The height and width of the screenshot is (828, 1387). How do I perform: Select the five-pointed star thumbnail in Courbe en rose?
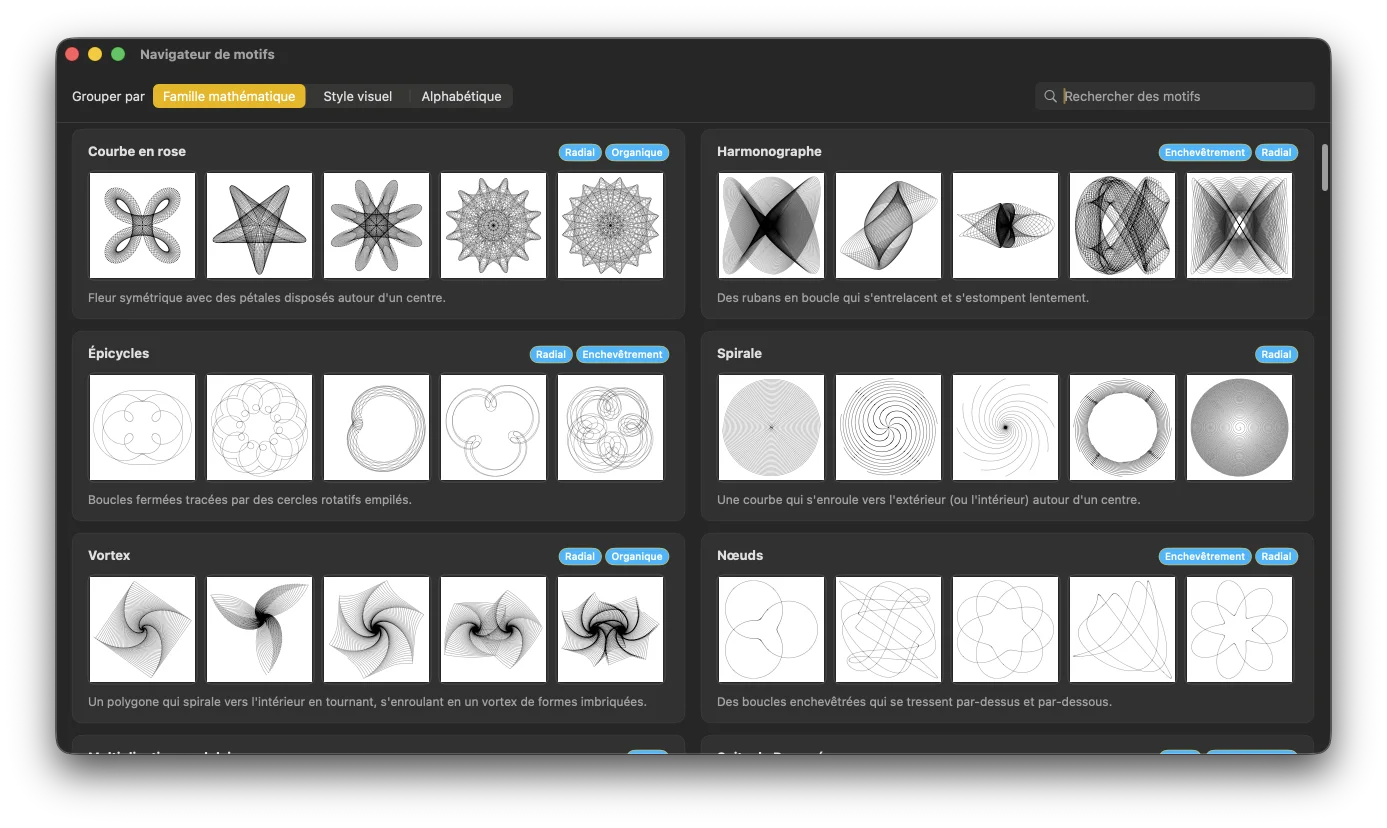[x=259, y=226]
